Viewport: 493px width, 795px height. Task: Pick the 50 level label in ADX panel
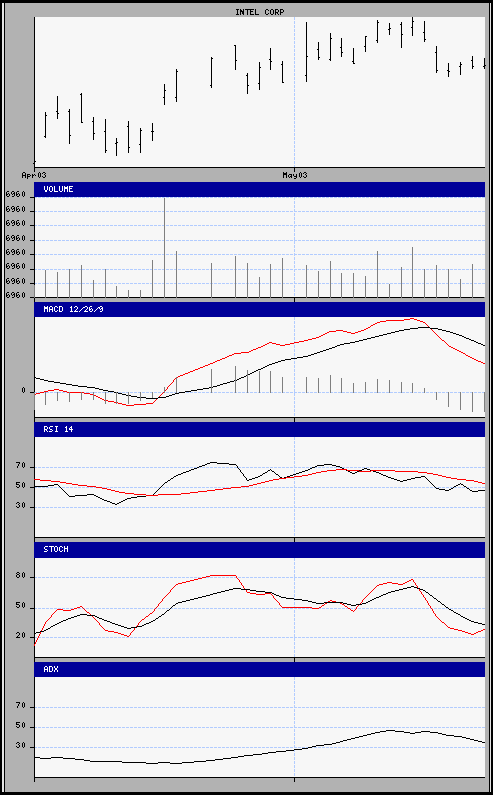click(21, 727)
